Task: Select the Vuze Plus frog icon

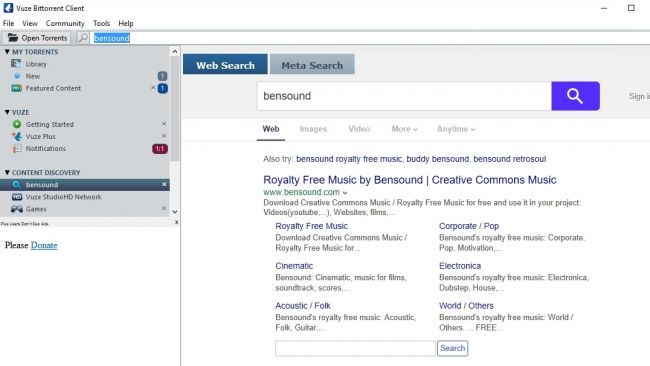Action: point(17,136)
